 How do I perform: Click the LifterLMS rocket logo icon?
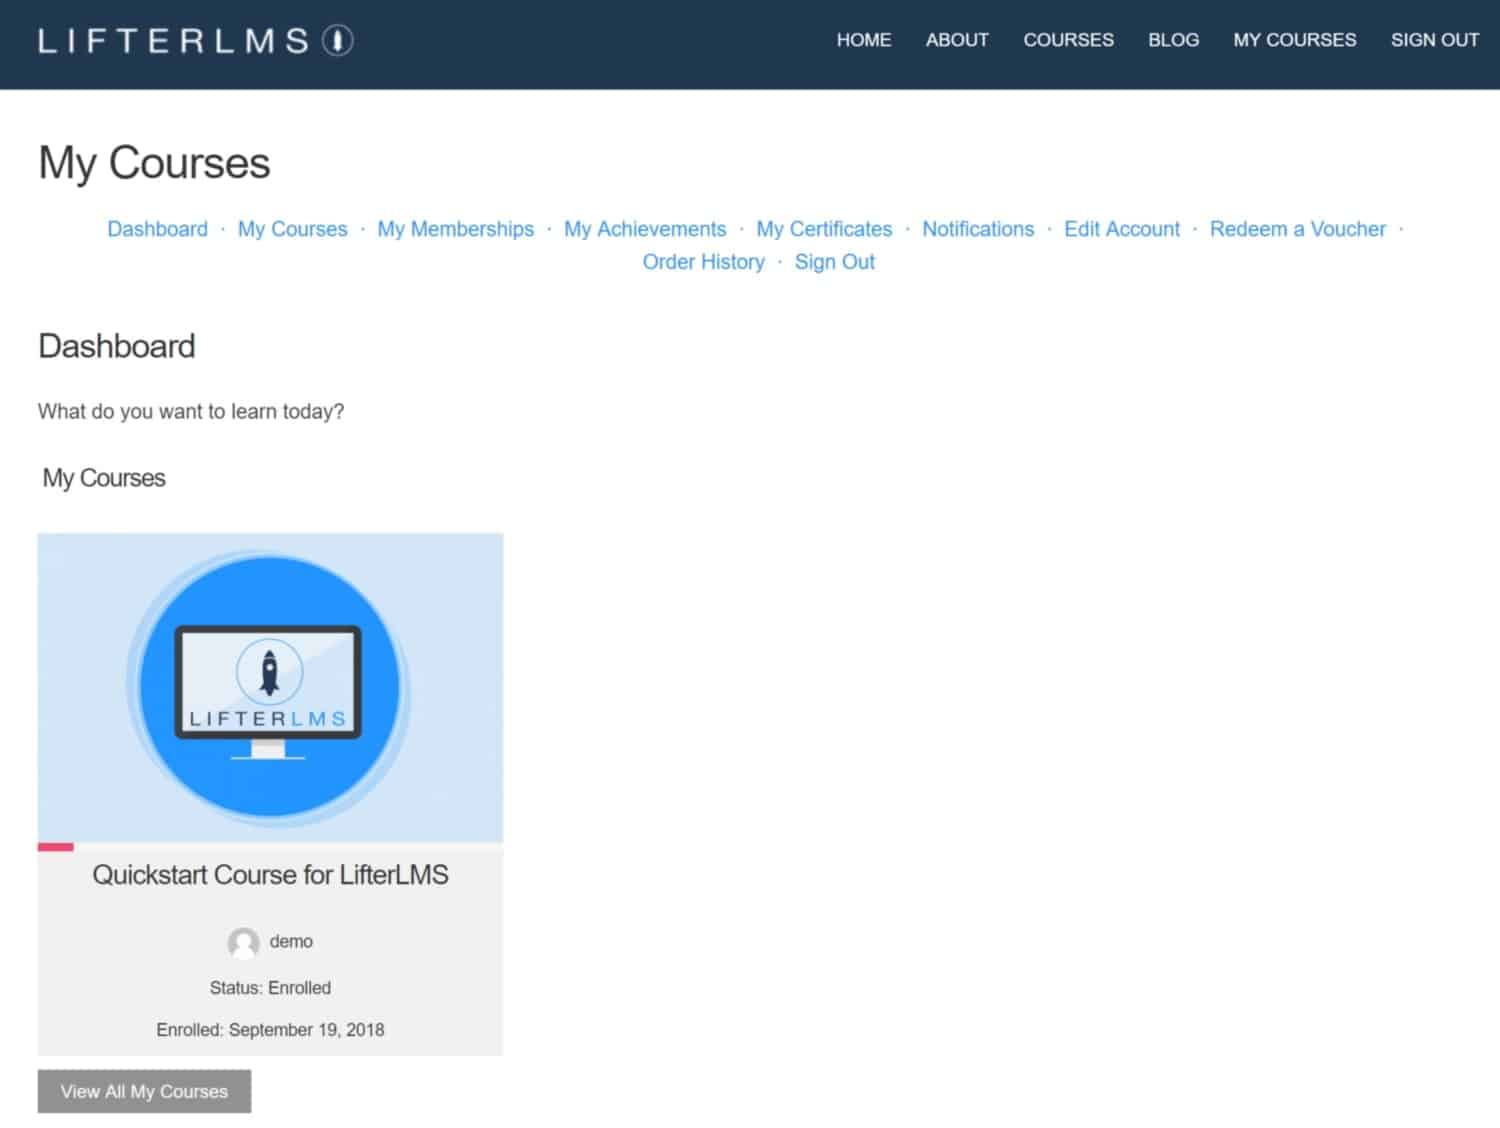coord(338,40)
